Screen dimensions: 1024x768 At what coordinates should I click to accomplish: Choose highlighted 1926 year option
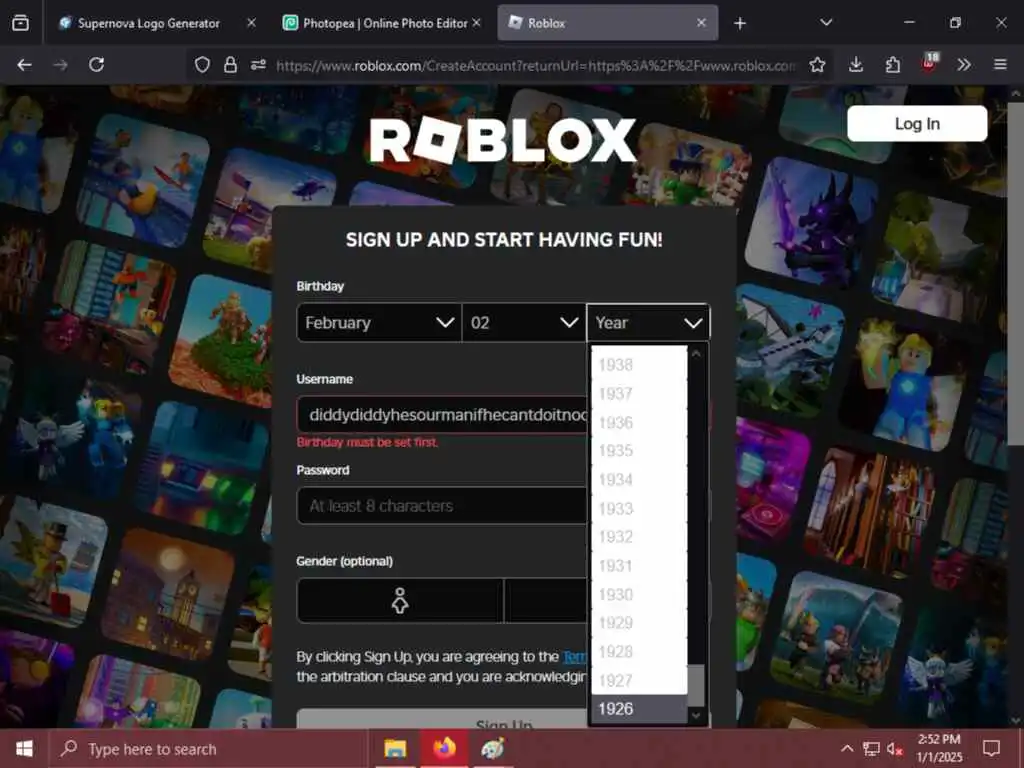point(639,709)
